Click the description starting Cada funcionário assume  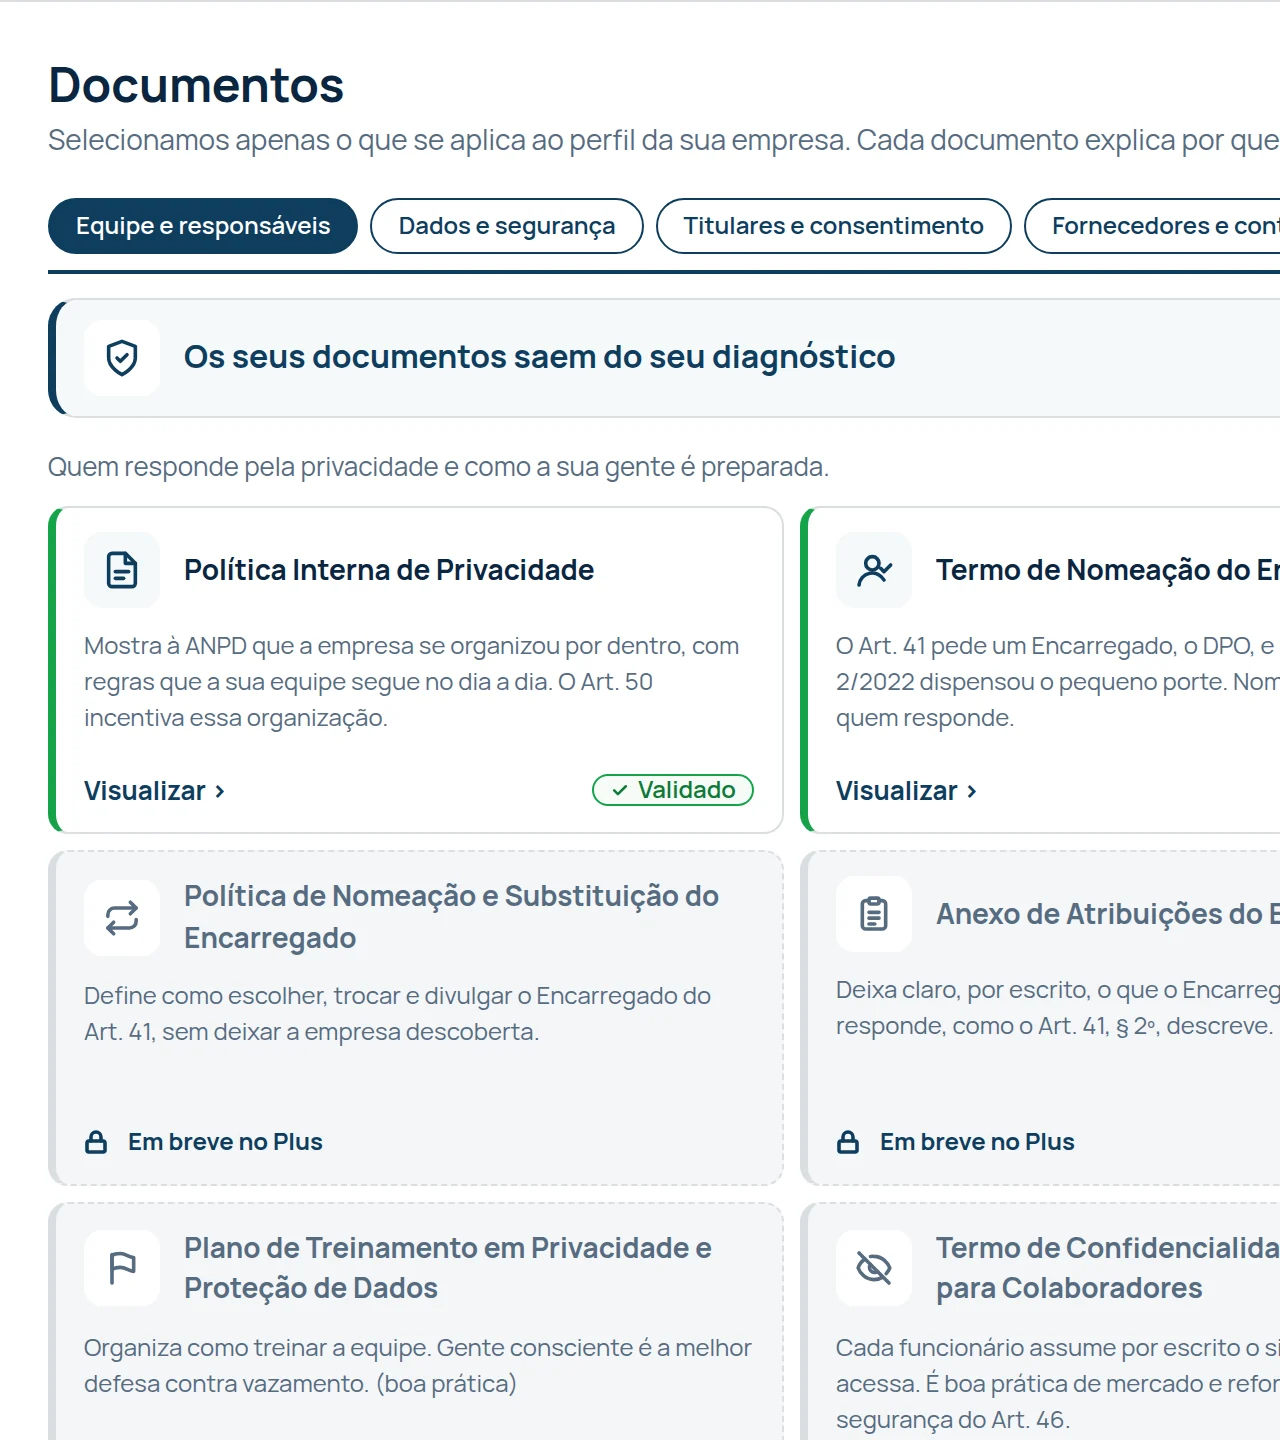[x=1058, y=1384]
